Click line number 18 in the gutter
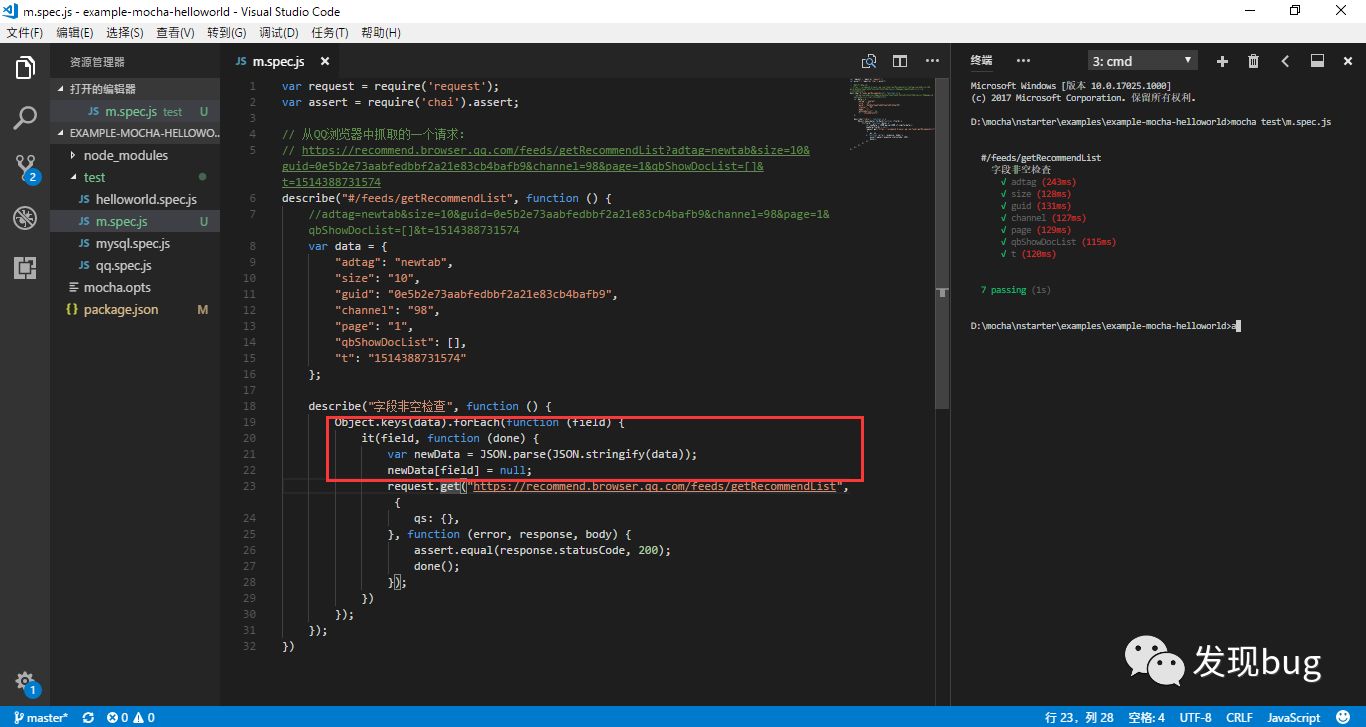The width and height of the screenshot is (1366, 727). click(x=249, y=406)
